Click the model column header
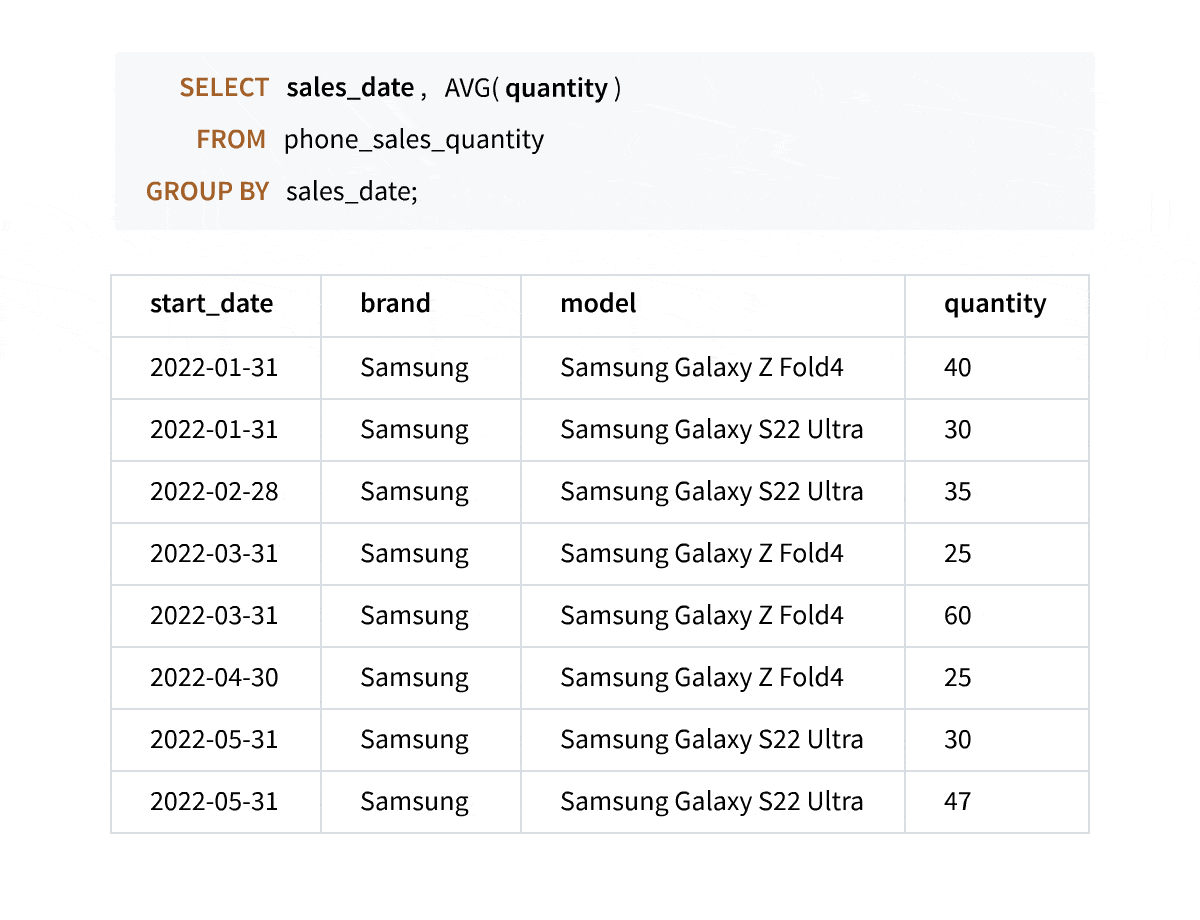The width and height of the screenshot is (1200, 920). pyautogui.click(x=598, y=303)
